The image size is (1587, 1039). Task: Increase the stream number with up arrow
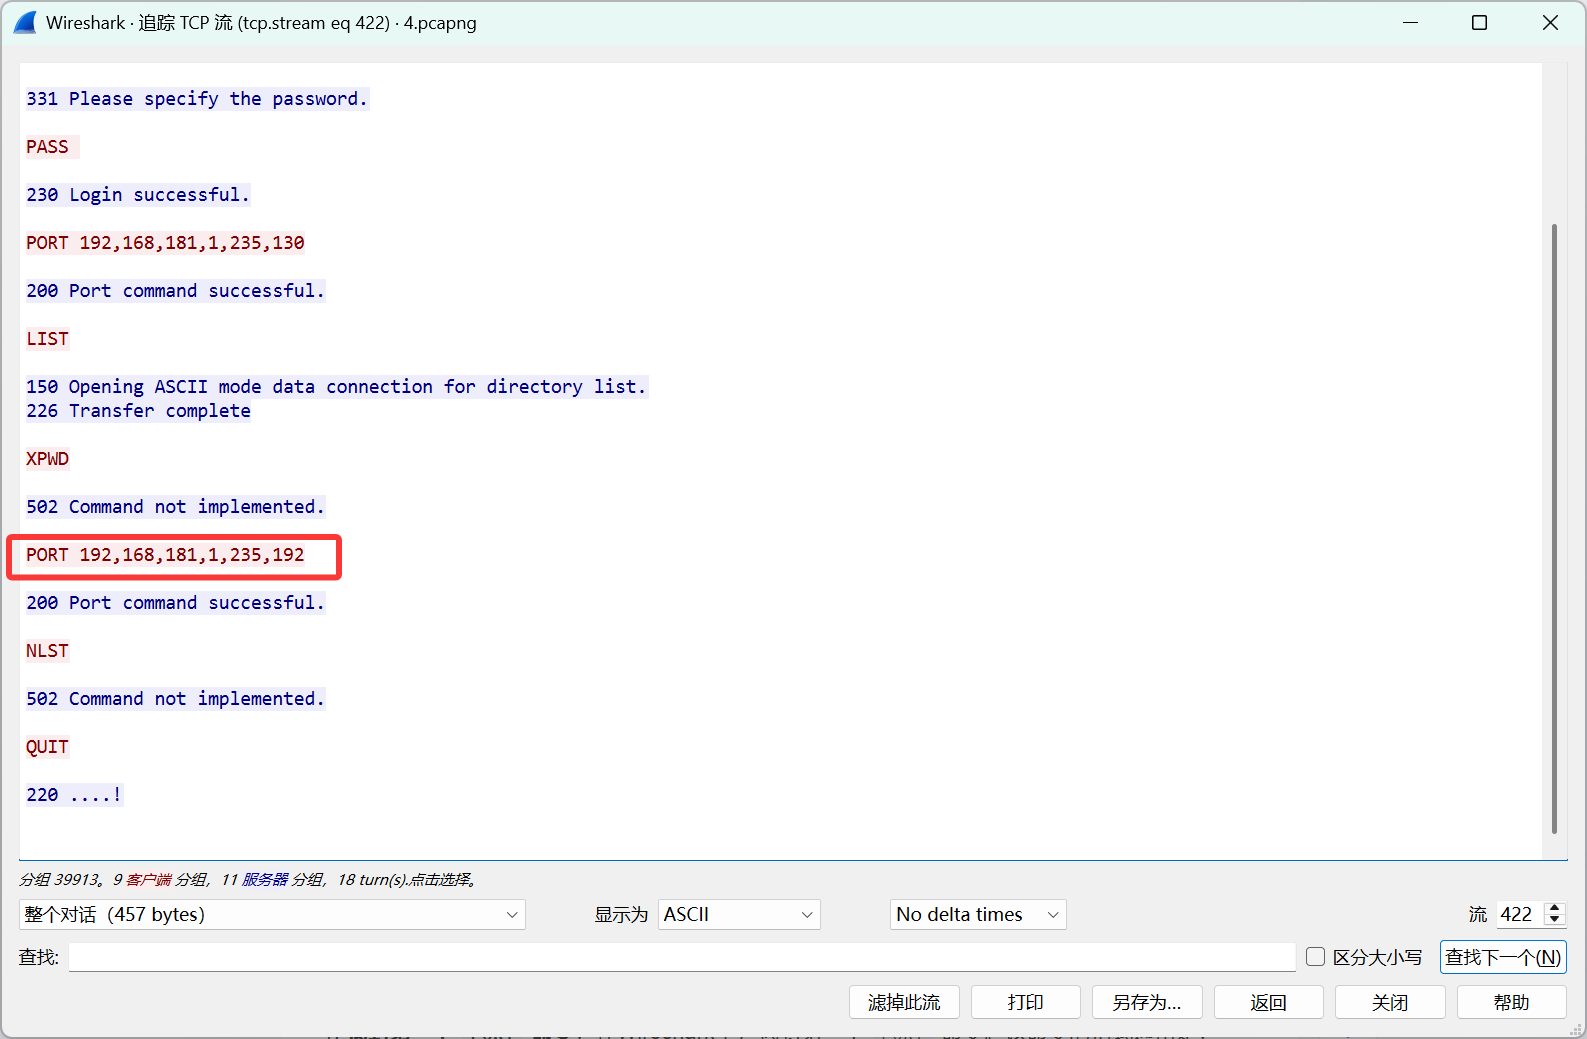[x=1554, y=908]
